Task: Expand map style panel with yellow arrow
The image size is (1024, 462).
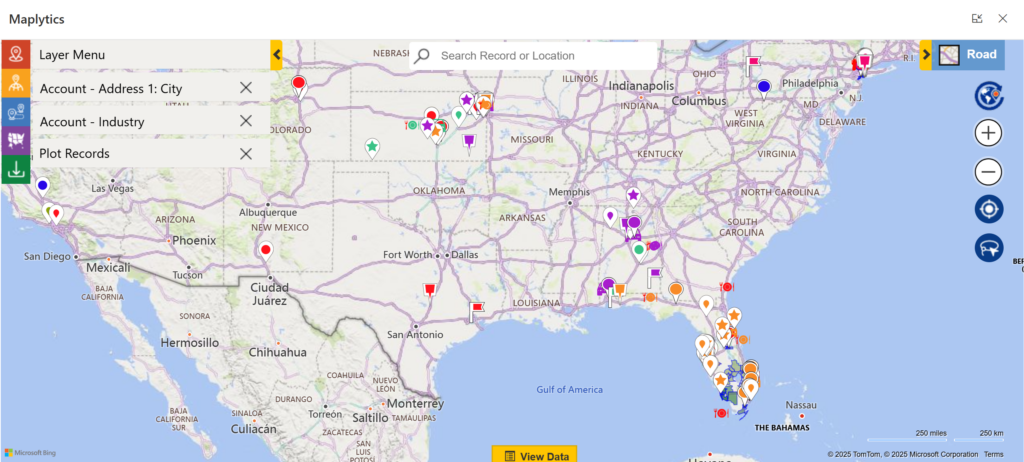Action: (926, 55)
